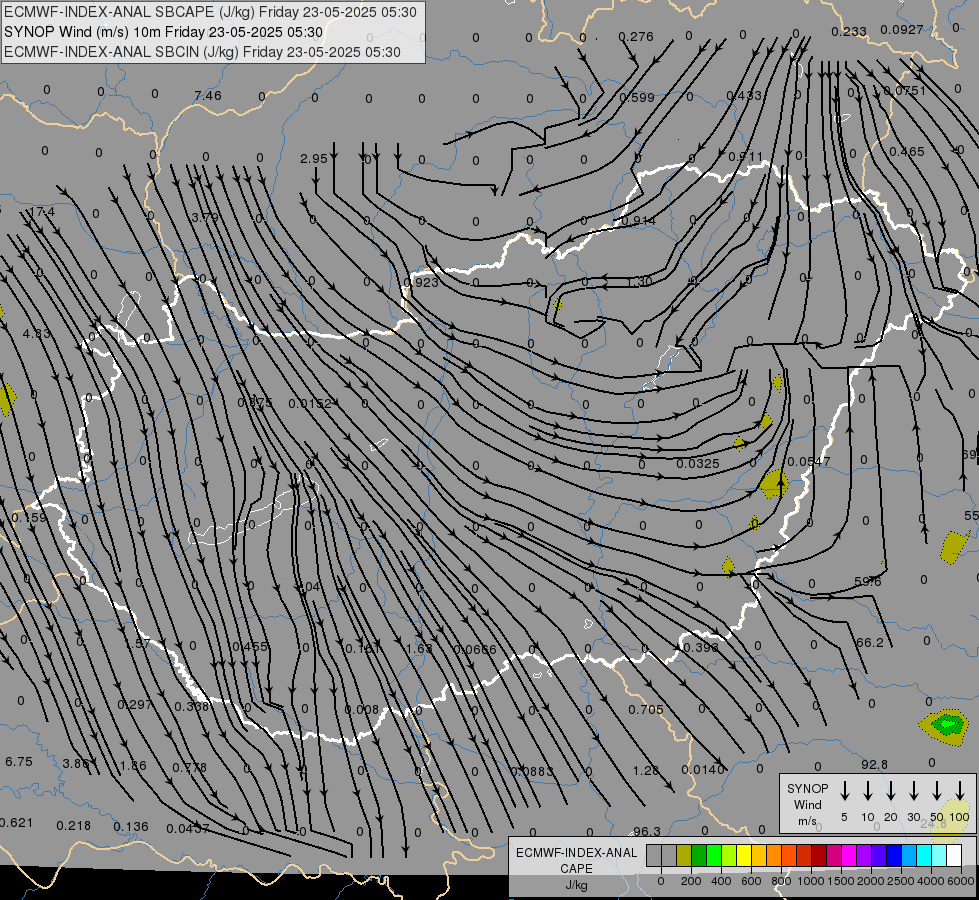This screenshot has width=979, height=900.
Task: Click the SYNOP legend arrow above 100
Action: tap(960, 791)
